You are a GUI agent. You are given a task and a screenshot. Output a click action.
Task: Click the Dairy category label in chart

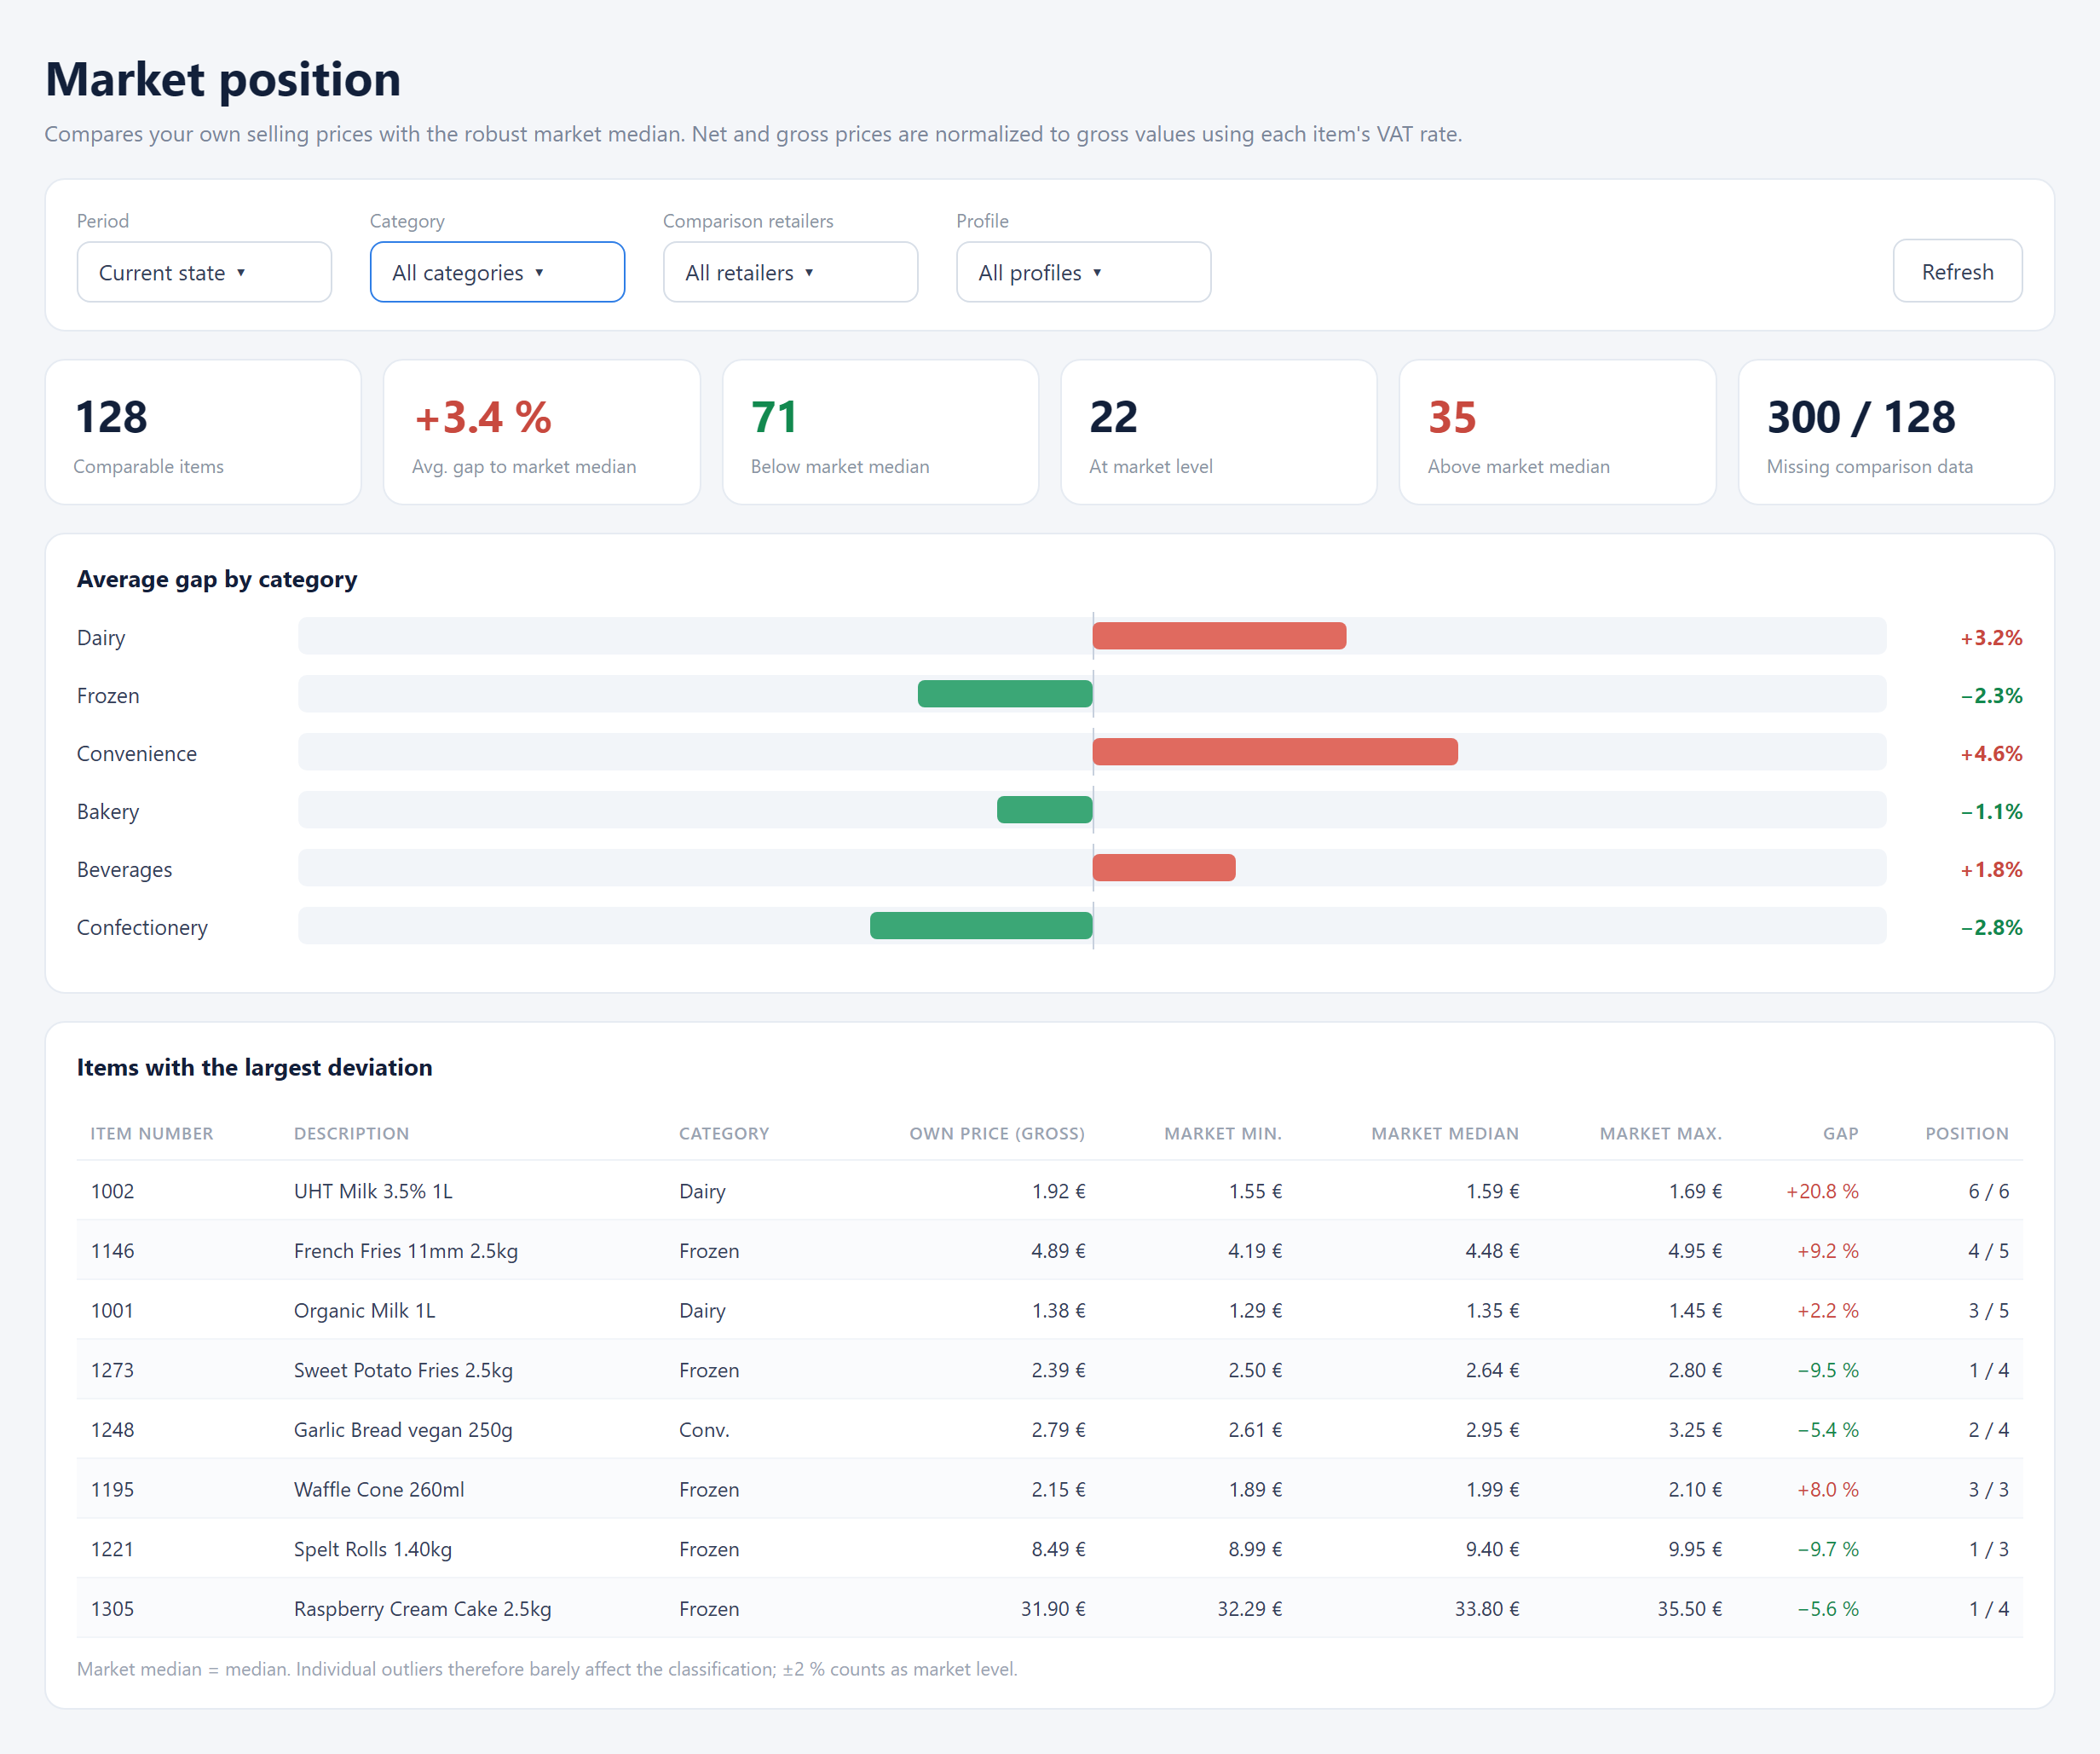point(101,638)
